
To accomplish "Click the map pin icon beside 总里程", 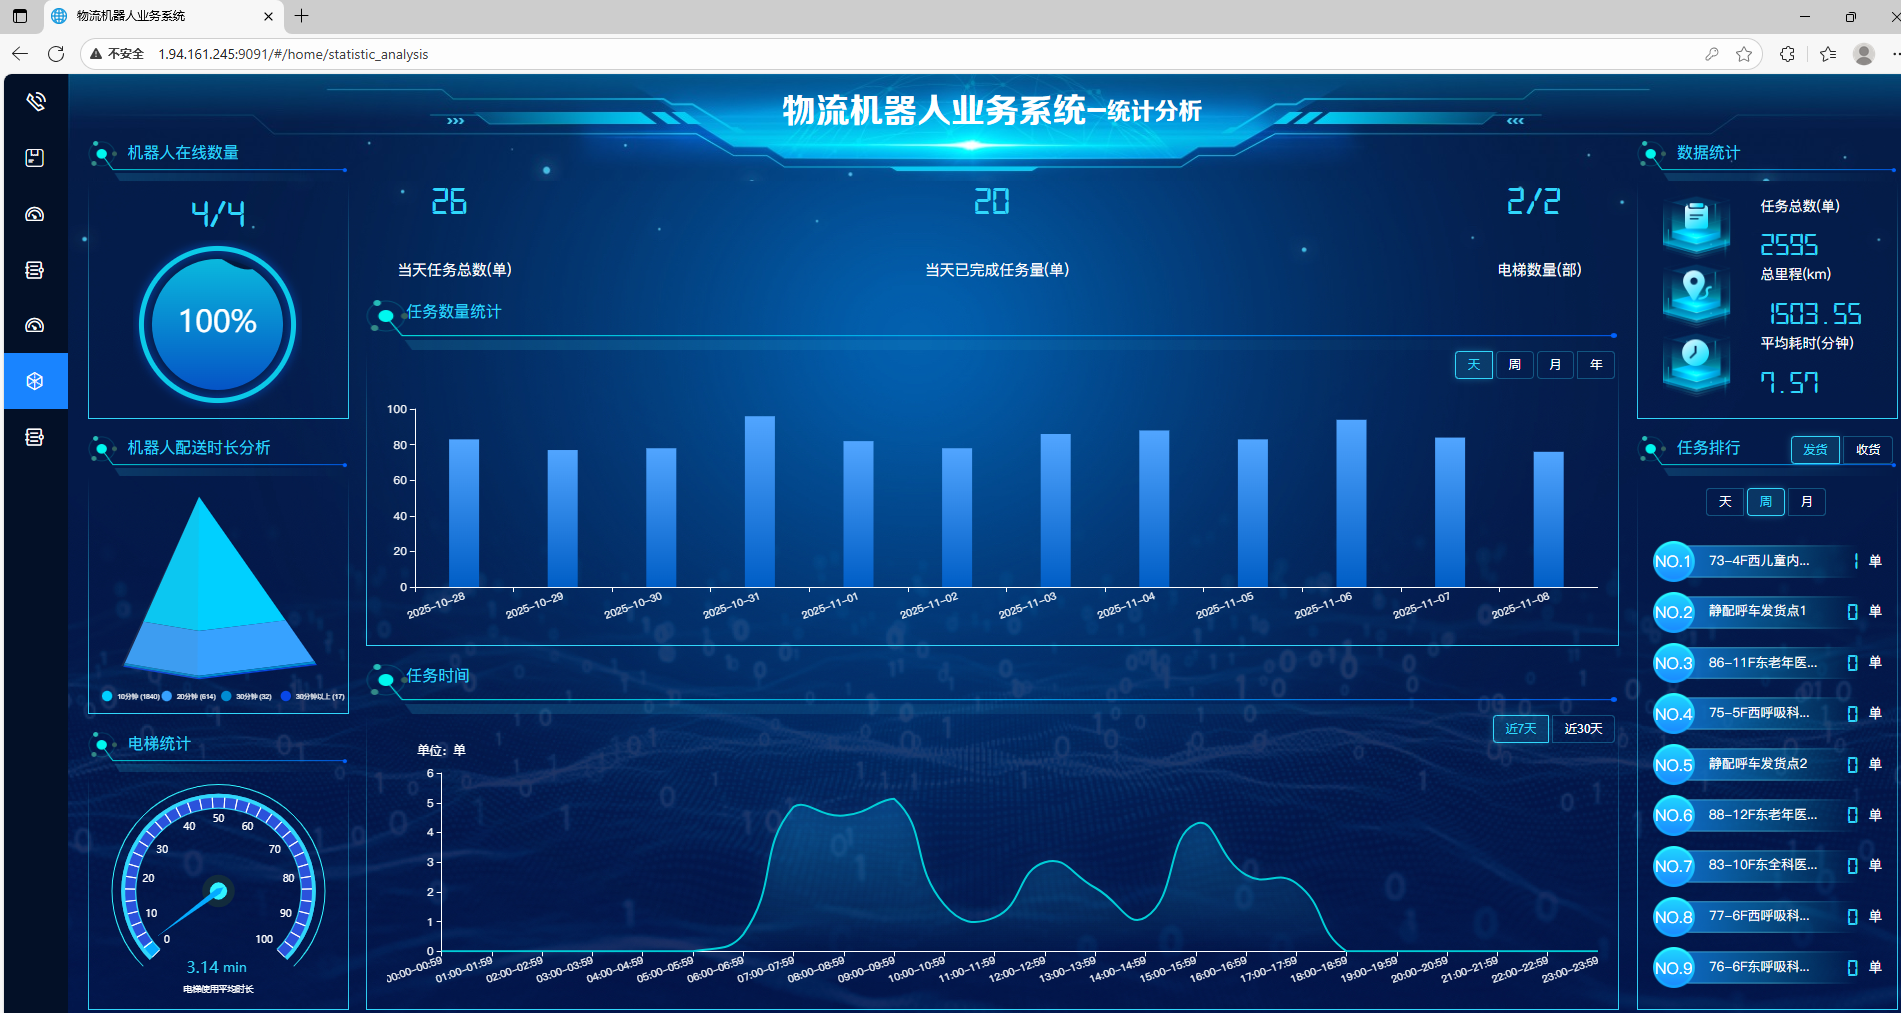I will (x=1696, y=291).
